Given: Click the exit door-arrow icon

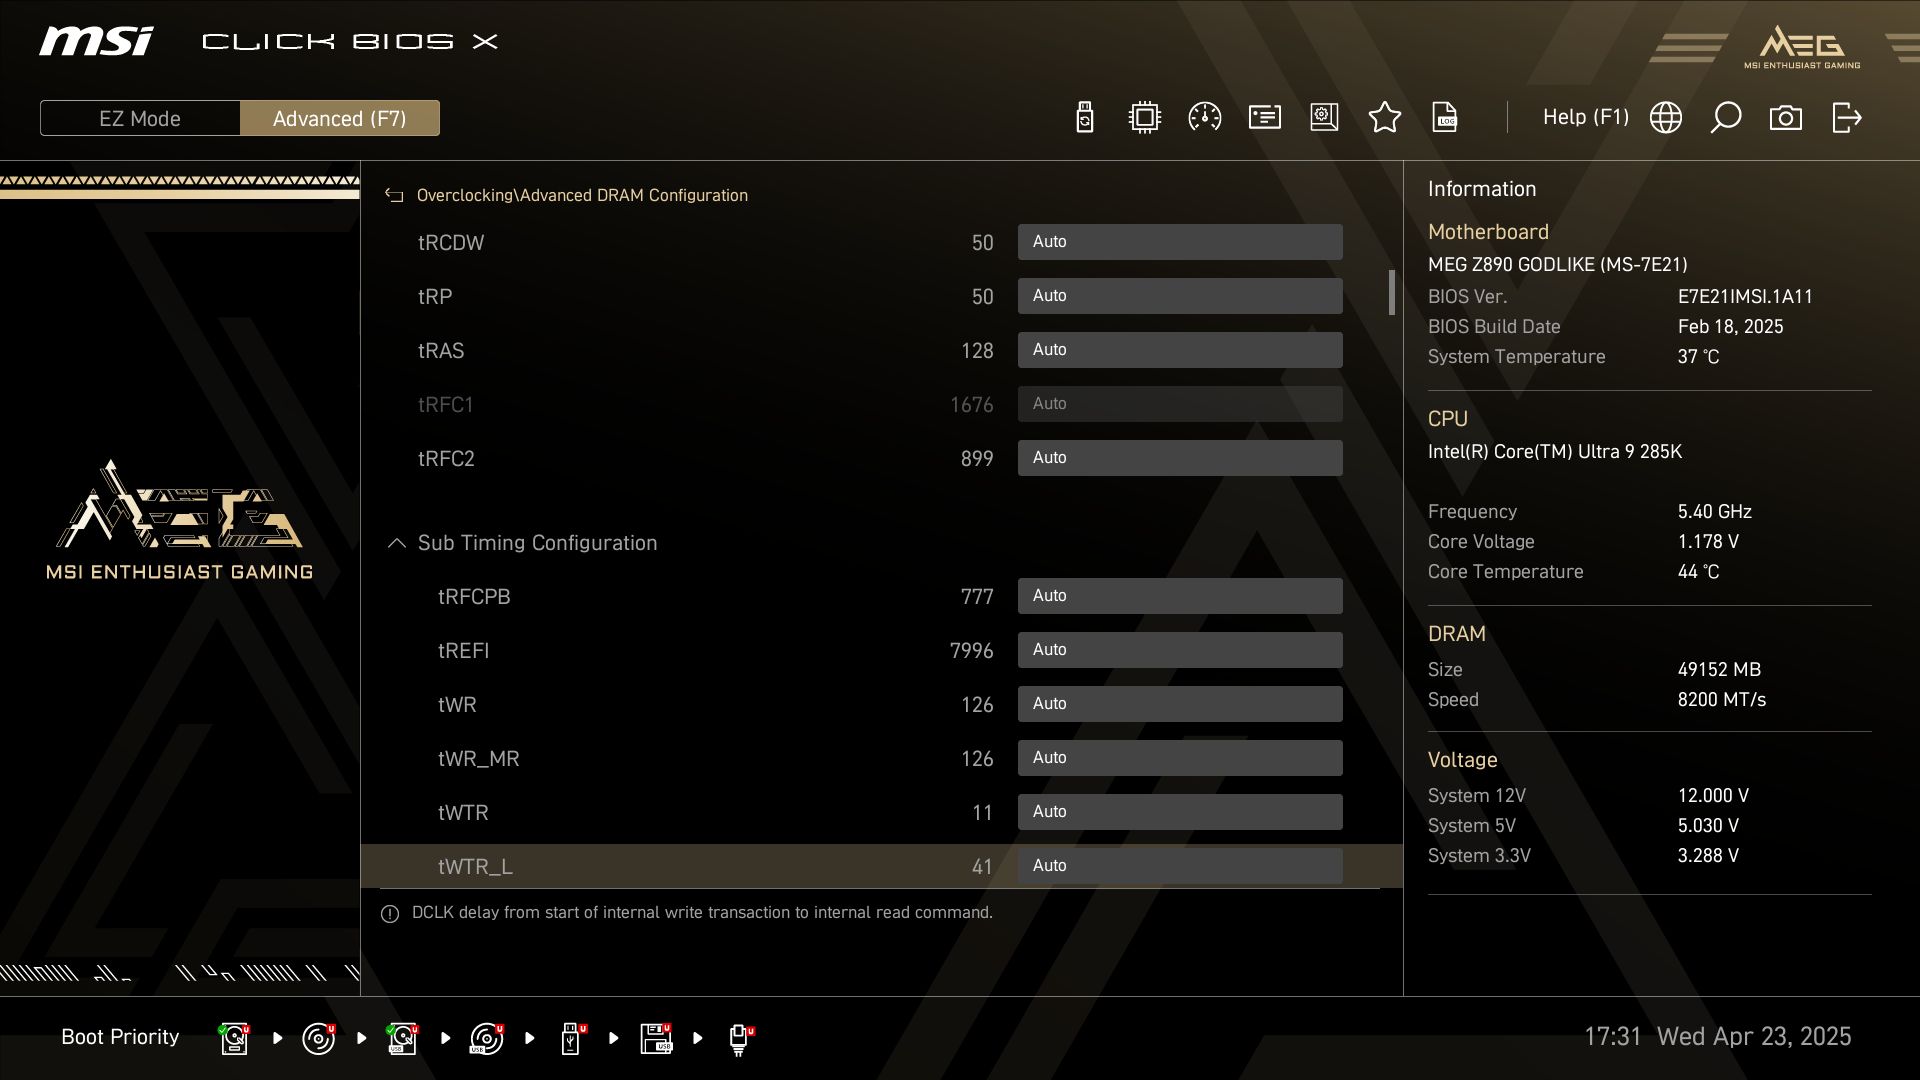Looking at the screenshot, I should 1846,118.
